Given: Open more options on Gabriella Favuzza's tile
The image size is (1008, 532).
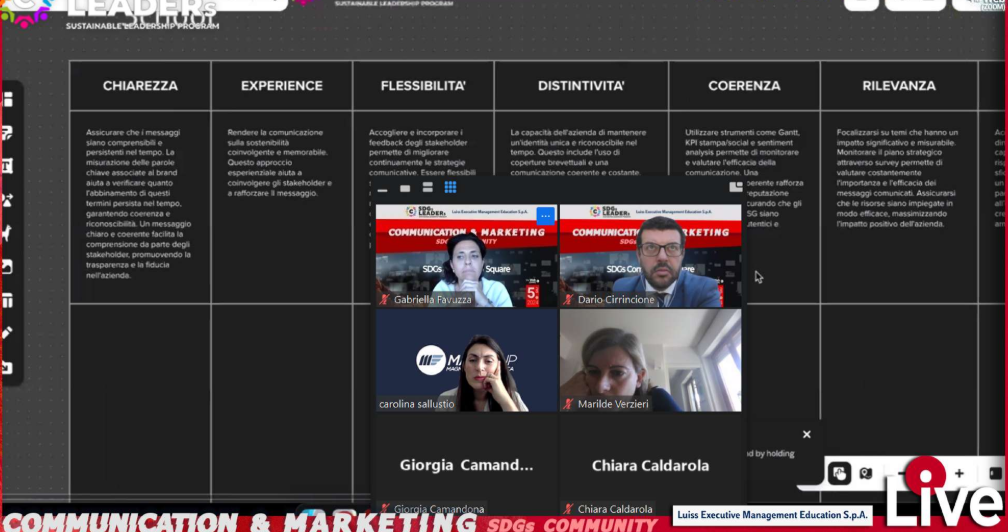Looking at the screenshot, I should 545,215.
